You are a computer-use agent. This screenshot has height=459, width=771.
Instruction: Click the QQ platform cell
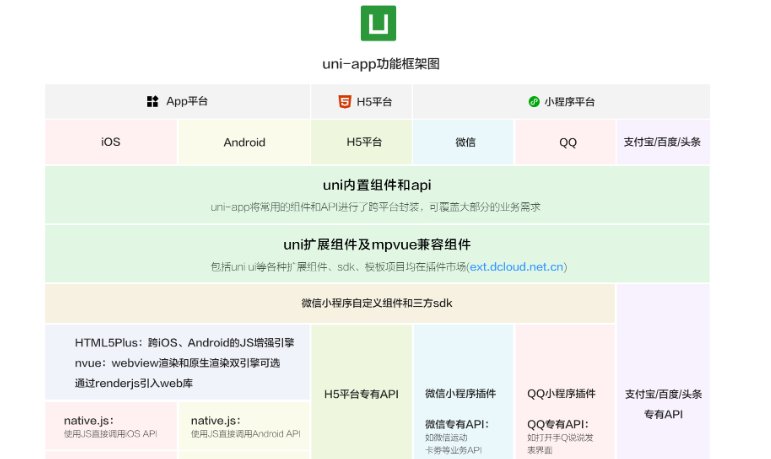565,142
